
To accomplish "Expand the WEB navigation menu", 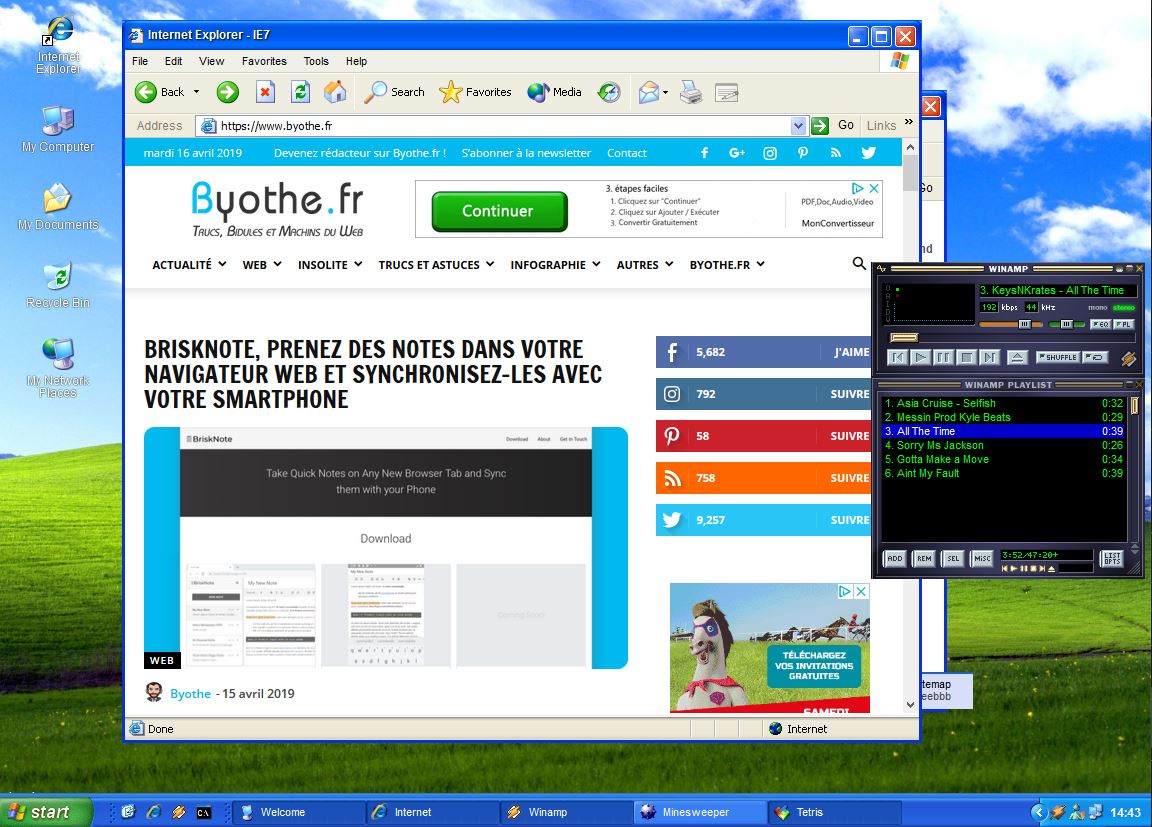I will coord(262,264).
